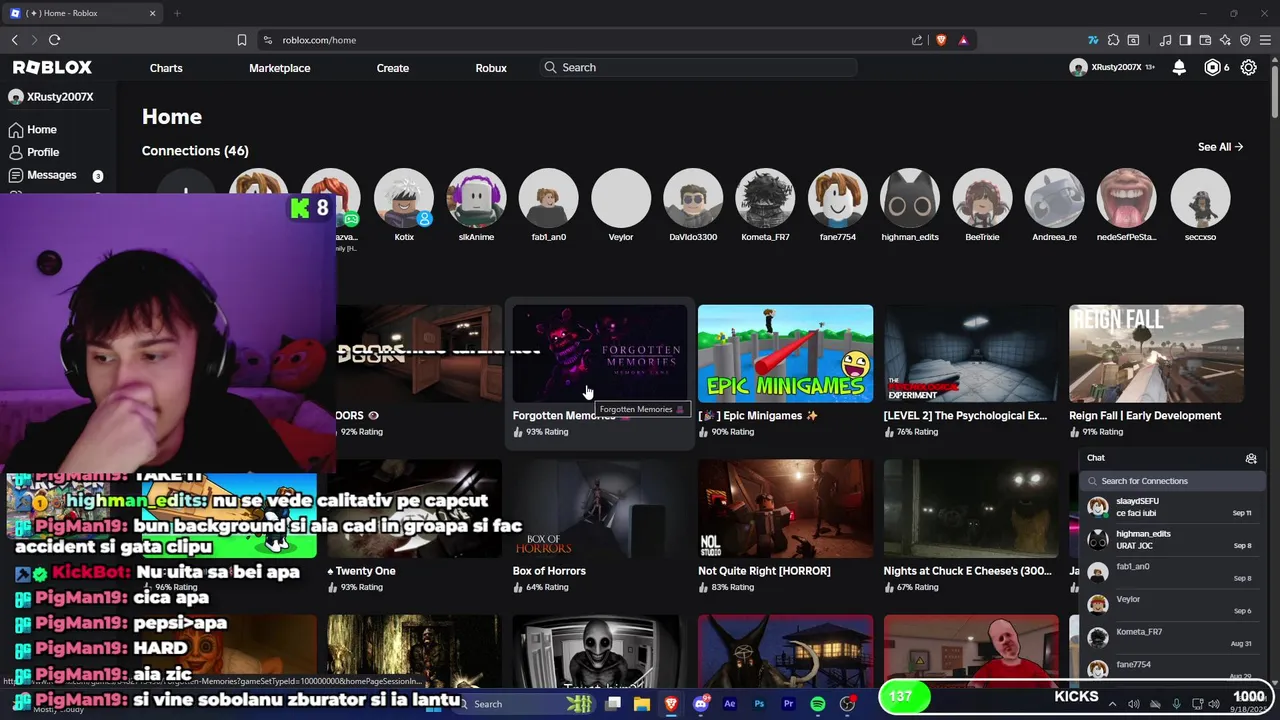Click the Brave Shields lion icon
The height and width of the screenshot is (720, 1280).
pos(941,40)
